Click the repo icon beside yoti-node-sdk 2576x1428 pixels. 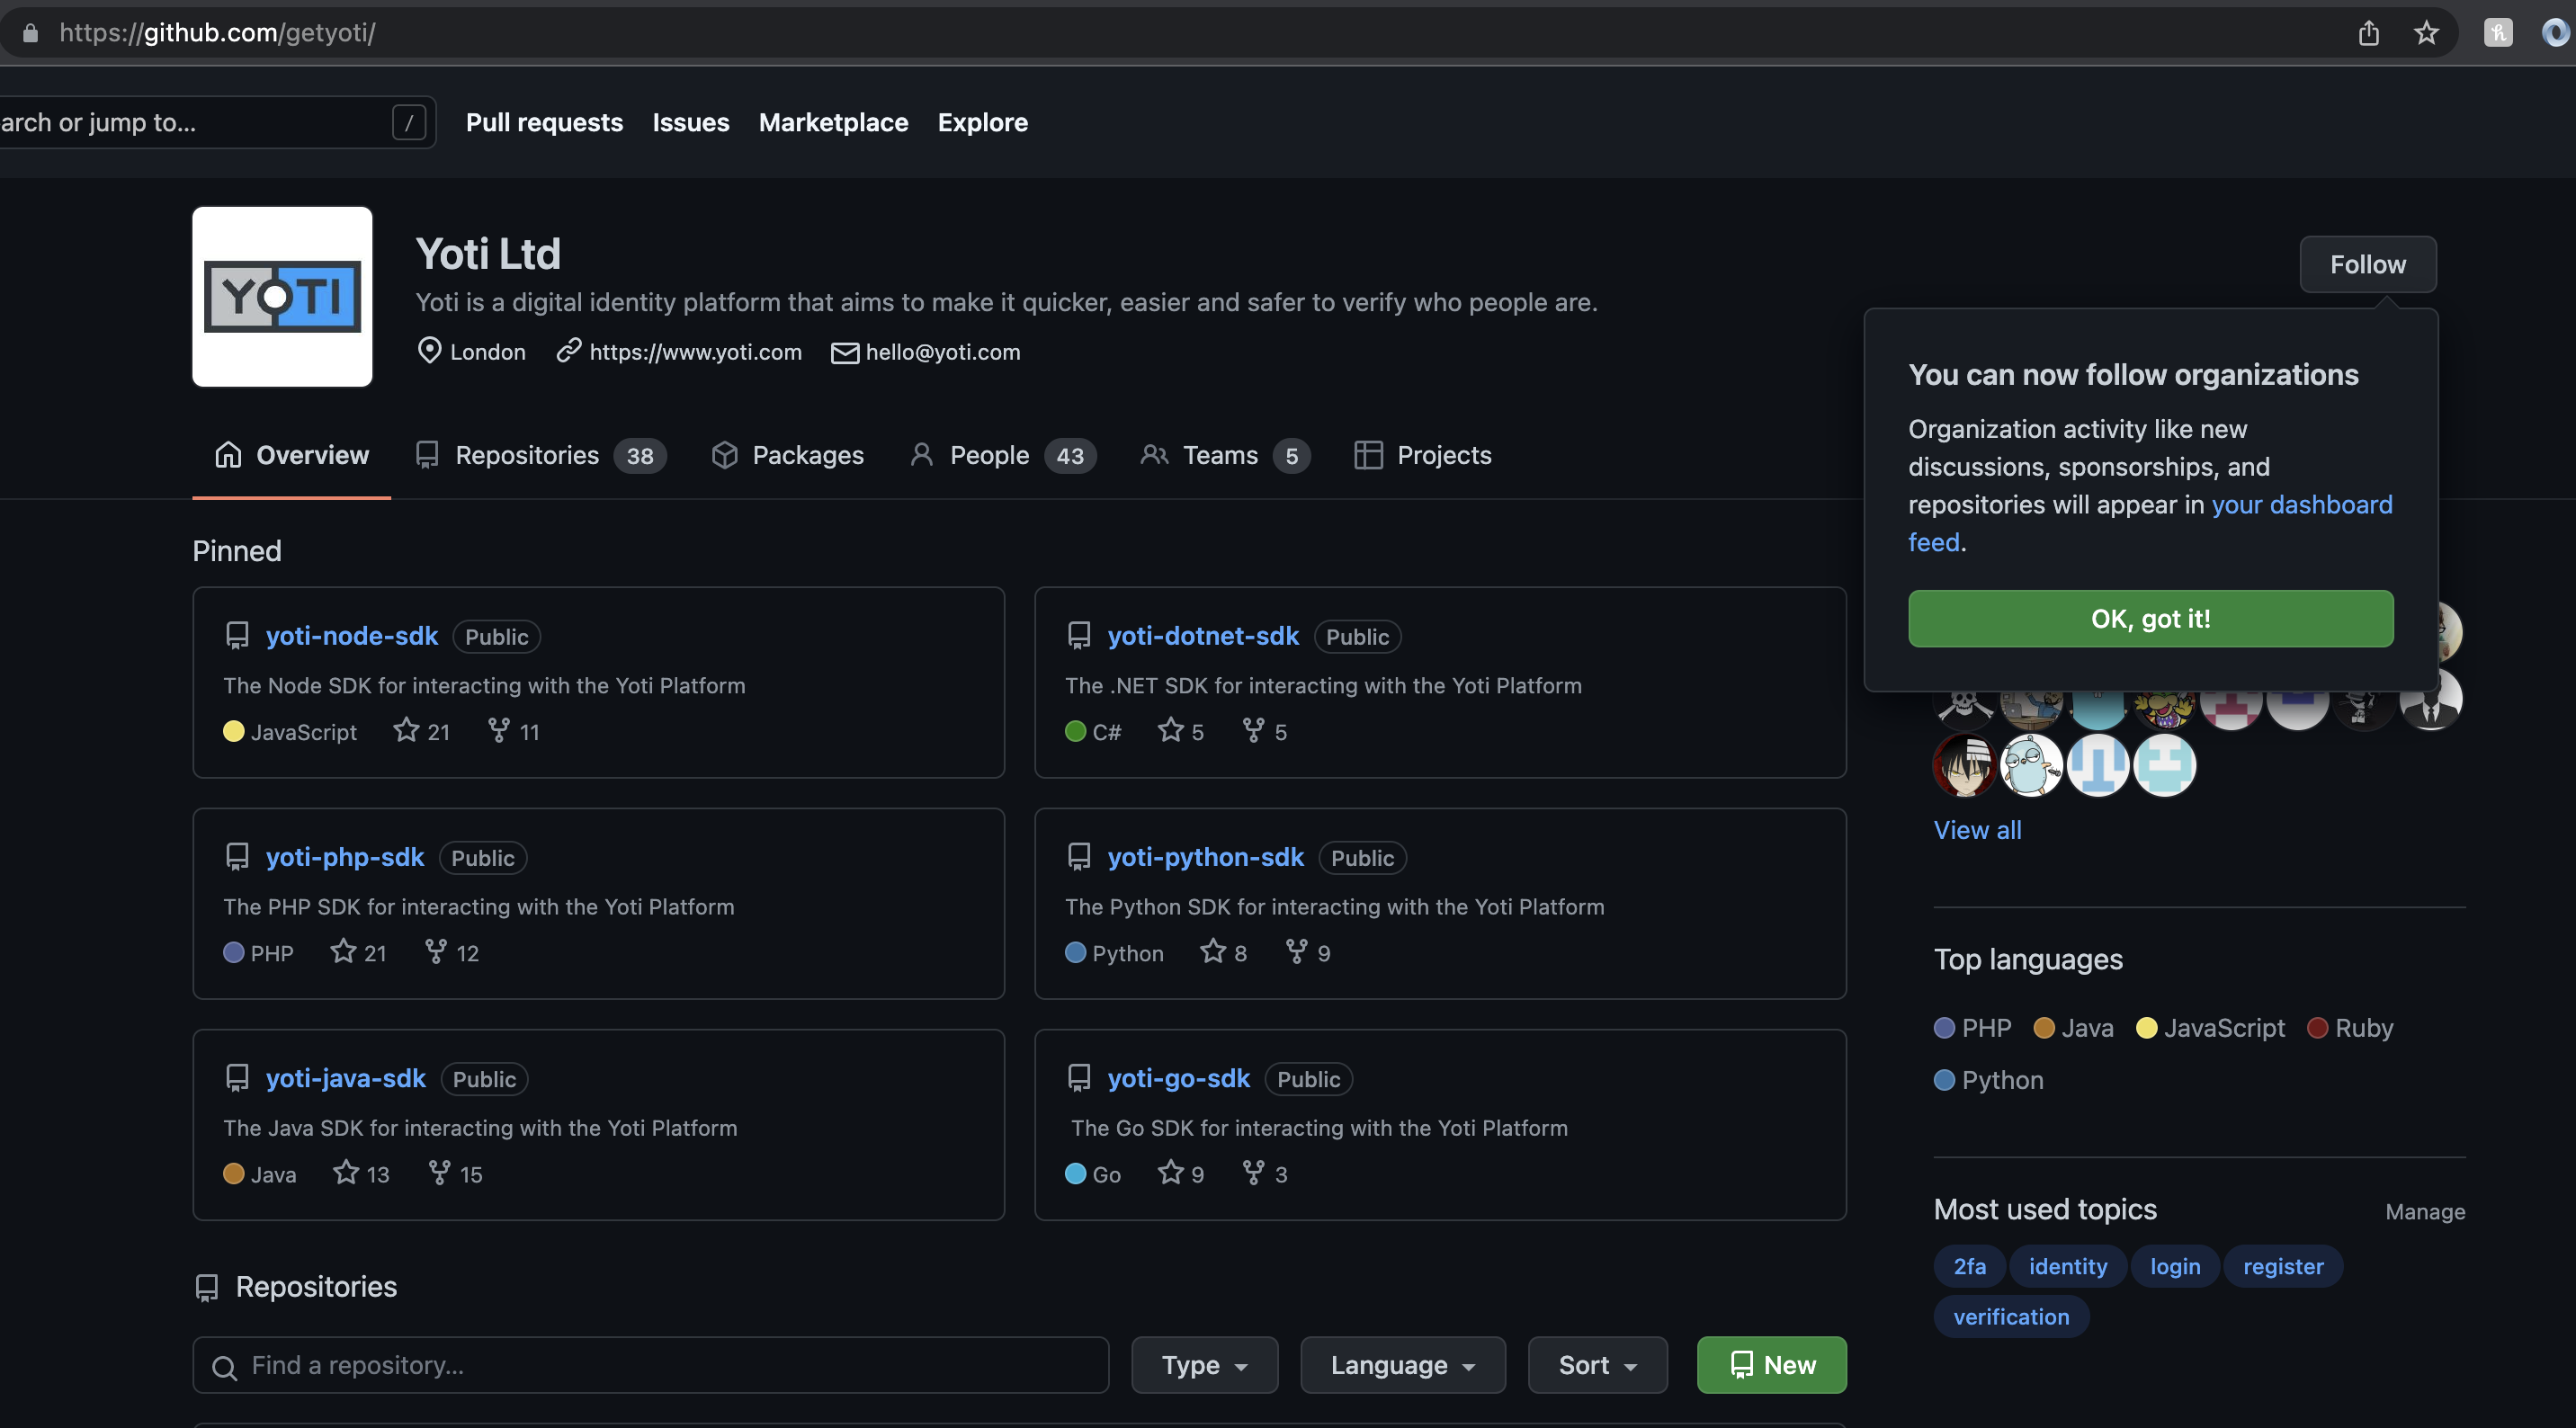click(x=237, y=636)
